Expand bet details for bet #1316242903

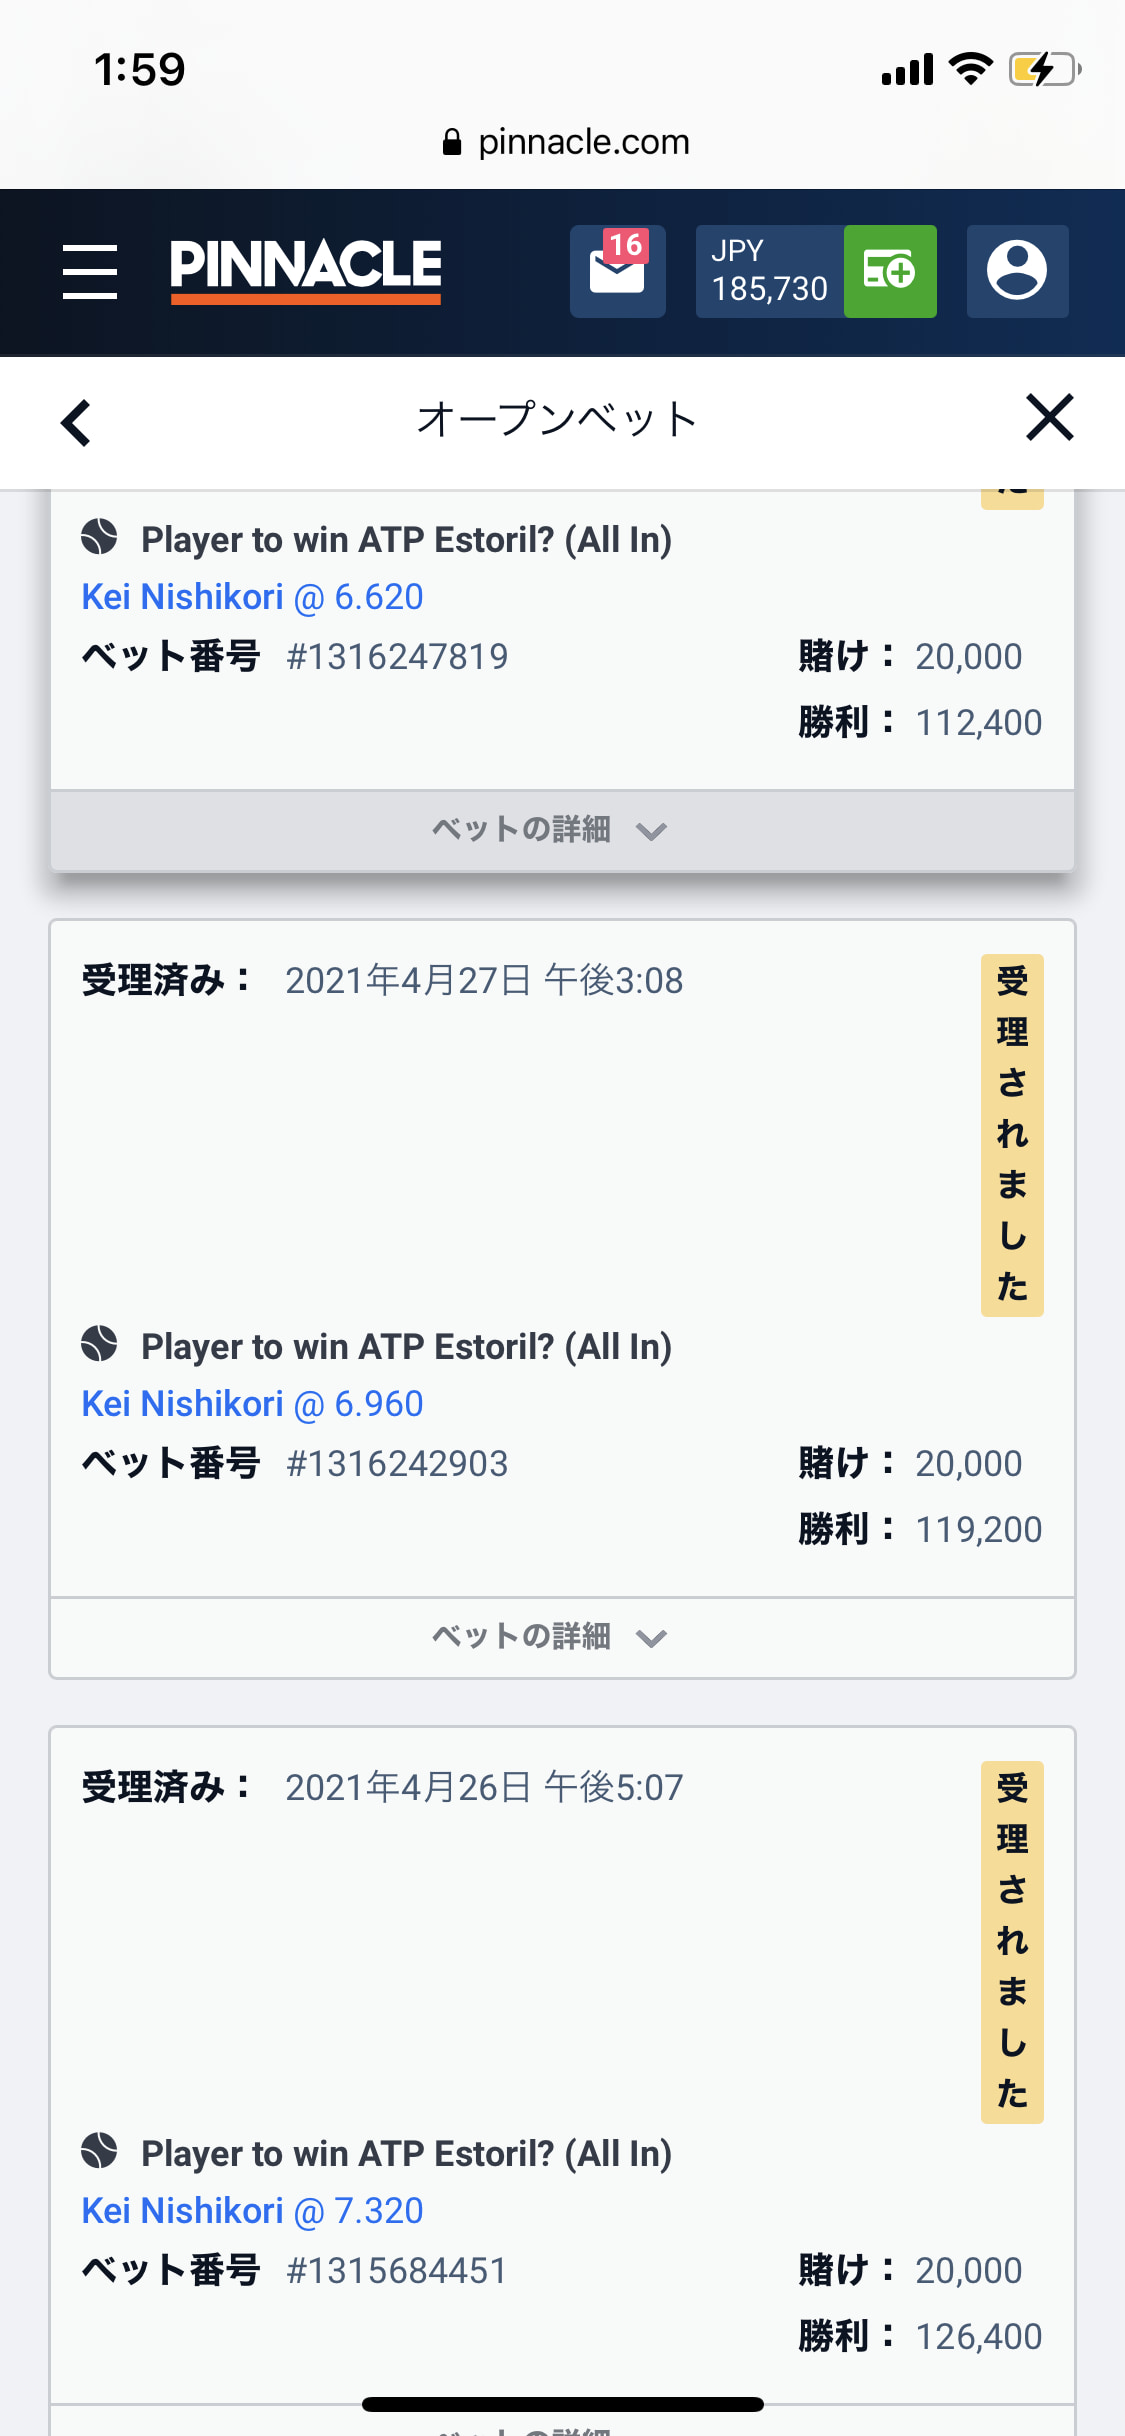562,1637
